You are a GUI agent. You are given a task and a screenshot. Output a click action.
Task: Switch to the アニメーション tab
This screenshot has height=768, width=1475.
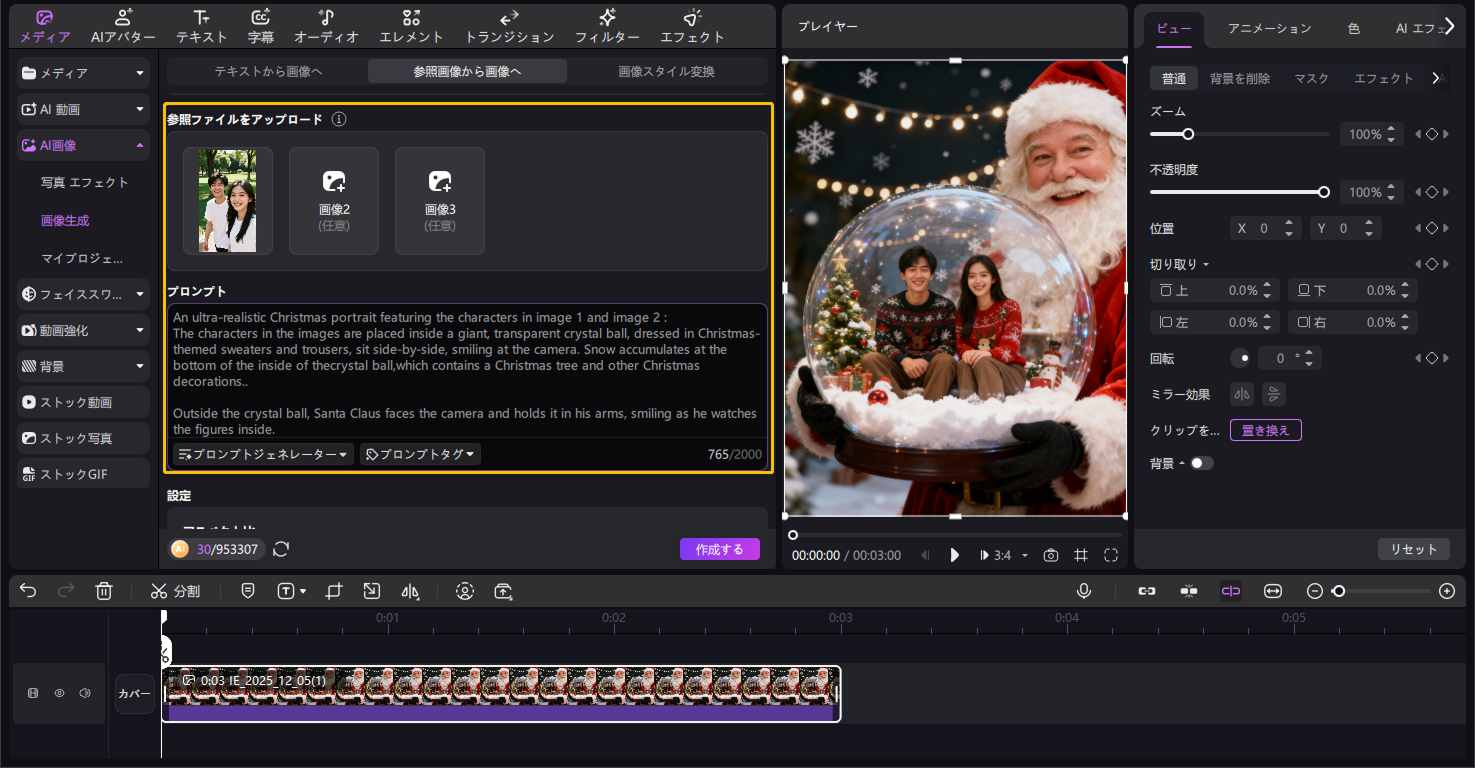(1269, 29)
